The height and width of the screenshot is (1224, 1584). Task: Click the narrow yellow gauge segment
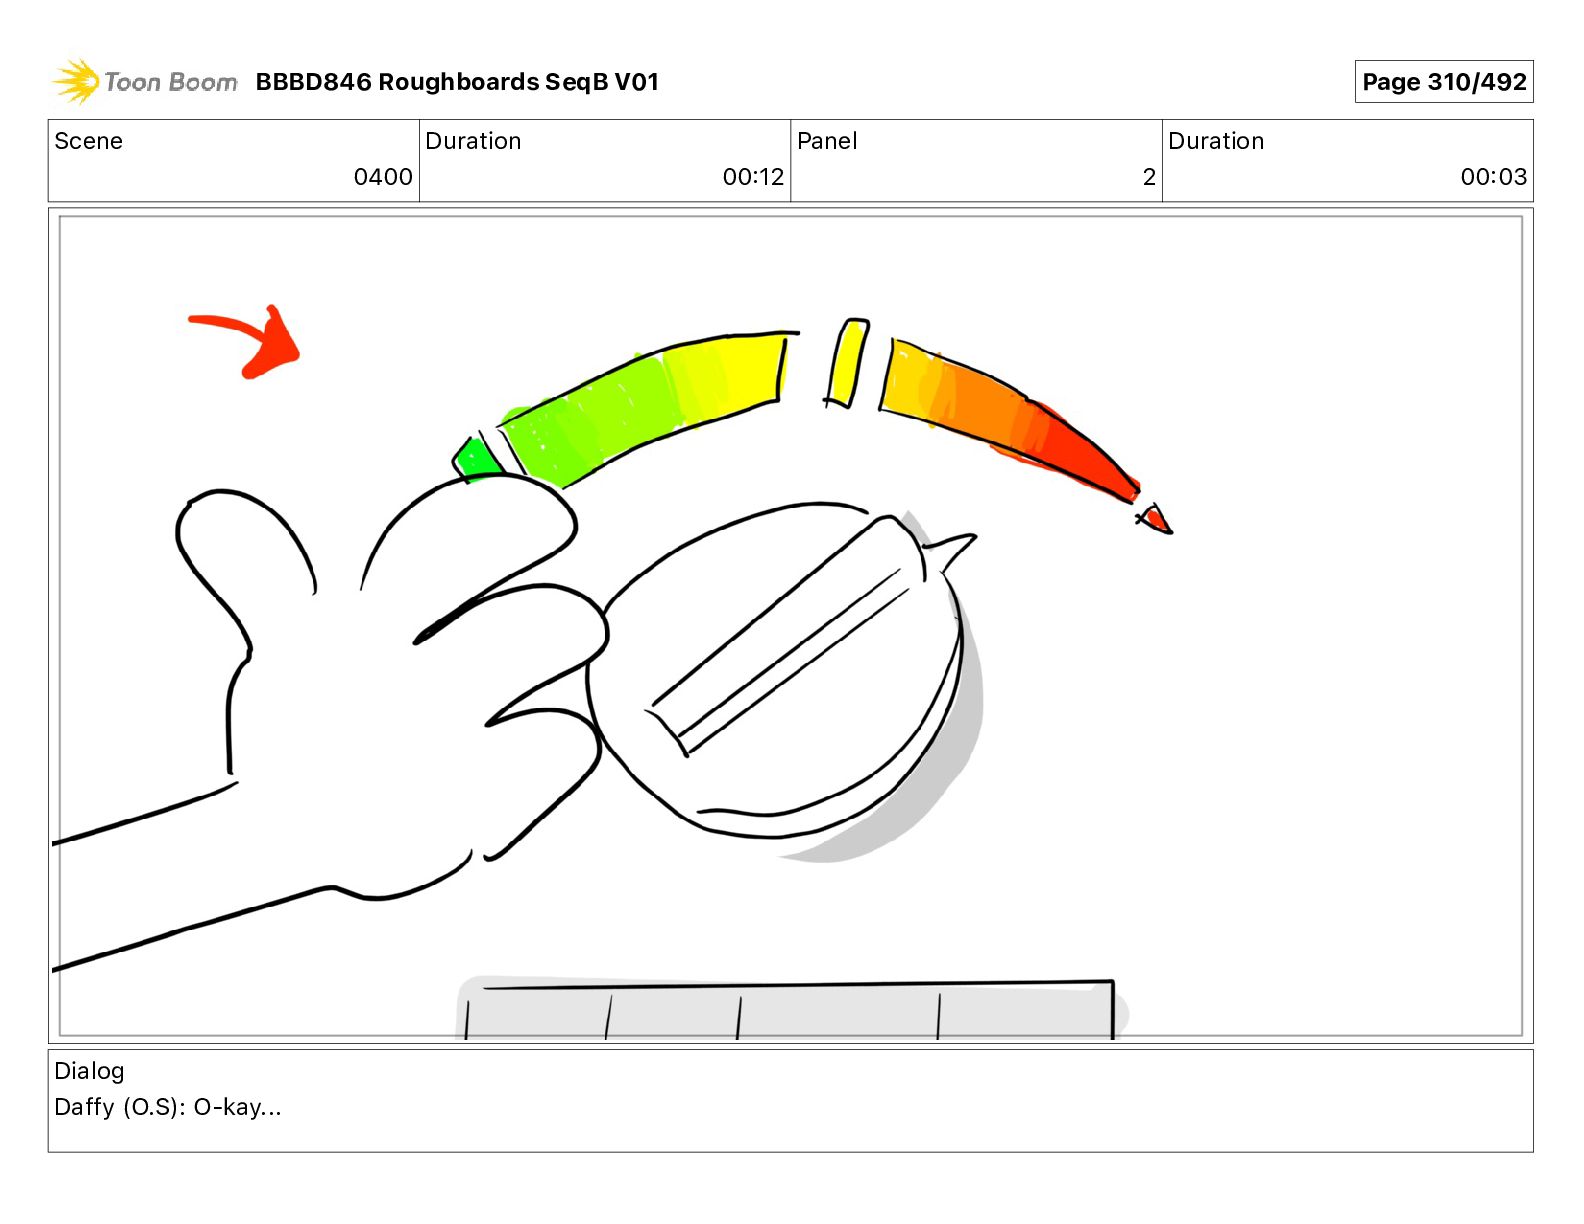[x=848, y=363]
